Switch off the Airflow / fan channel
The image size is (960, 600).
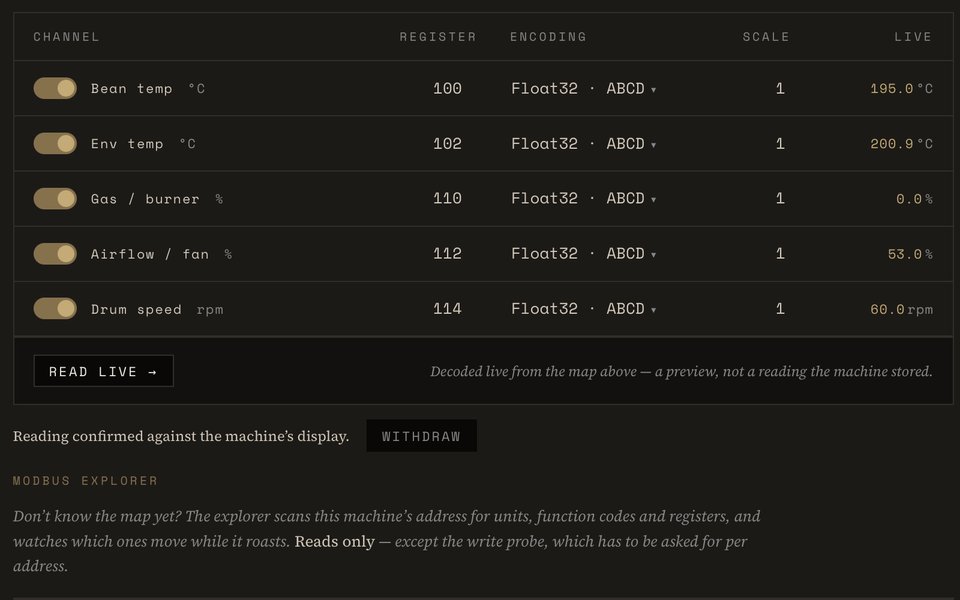[55, 253]
